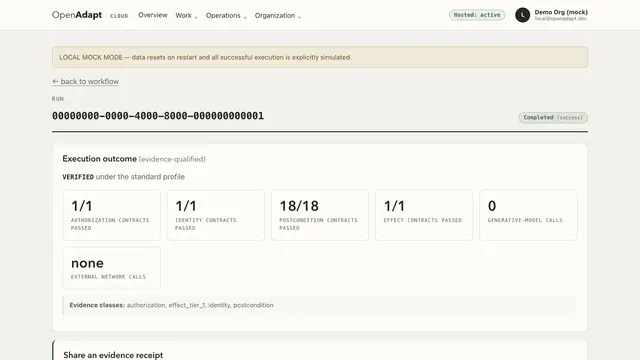Click the Completed (success) status badge
The height and width of the screenshot is (360, 640).
pos(553,118)
